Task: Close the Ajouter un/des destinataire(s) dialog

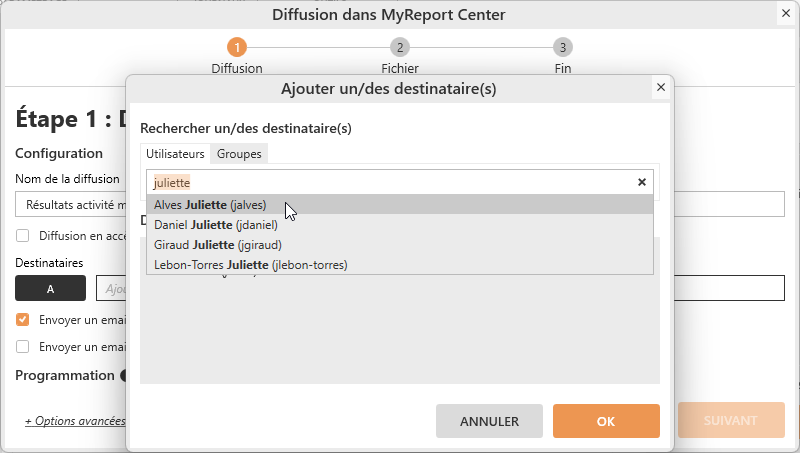Action: [660, 88]
